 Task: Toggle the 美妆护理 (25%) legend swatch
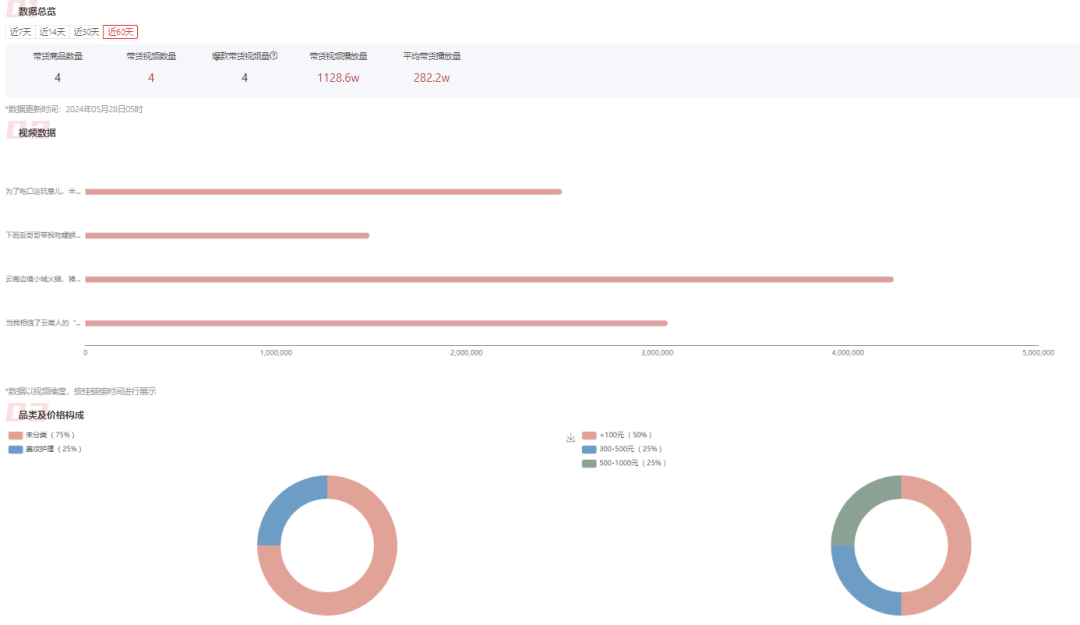pos(15,449)
